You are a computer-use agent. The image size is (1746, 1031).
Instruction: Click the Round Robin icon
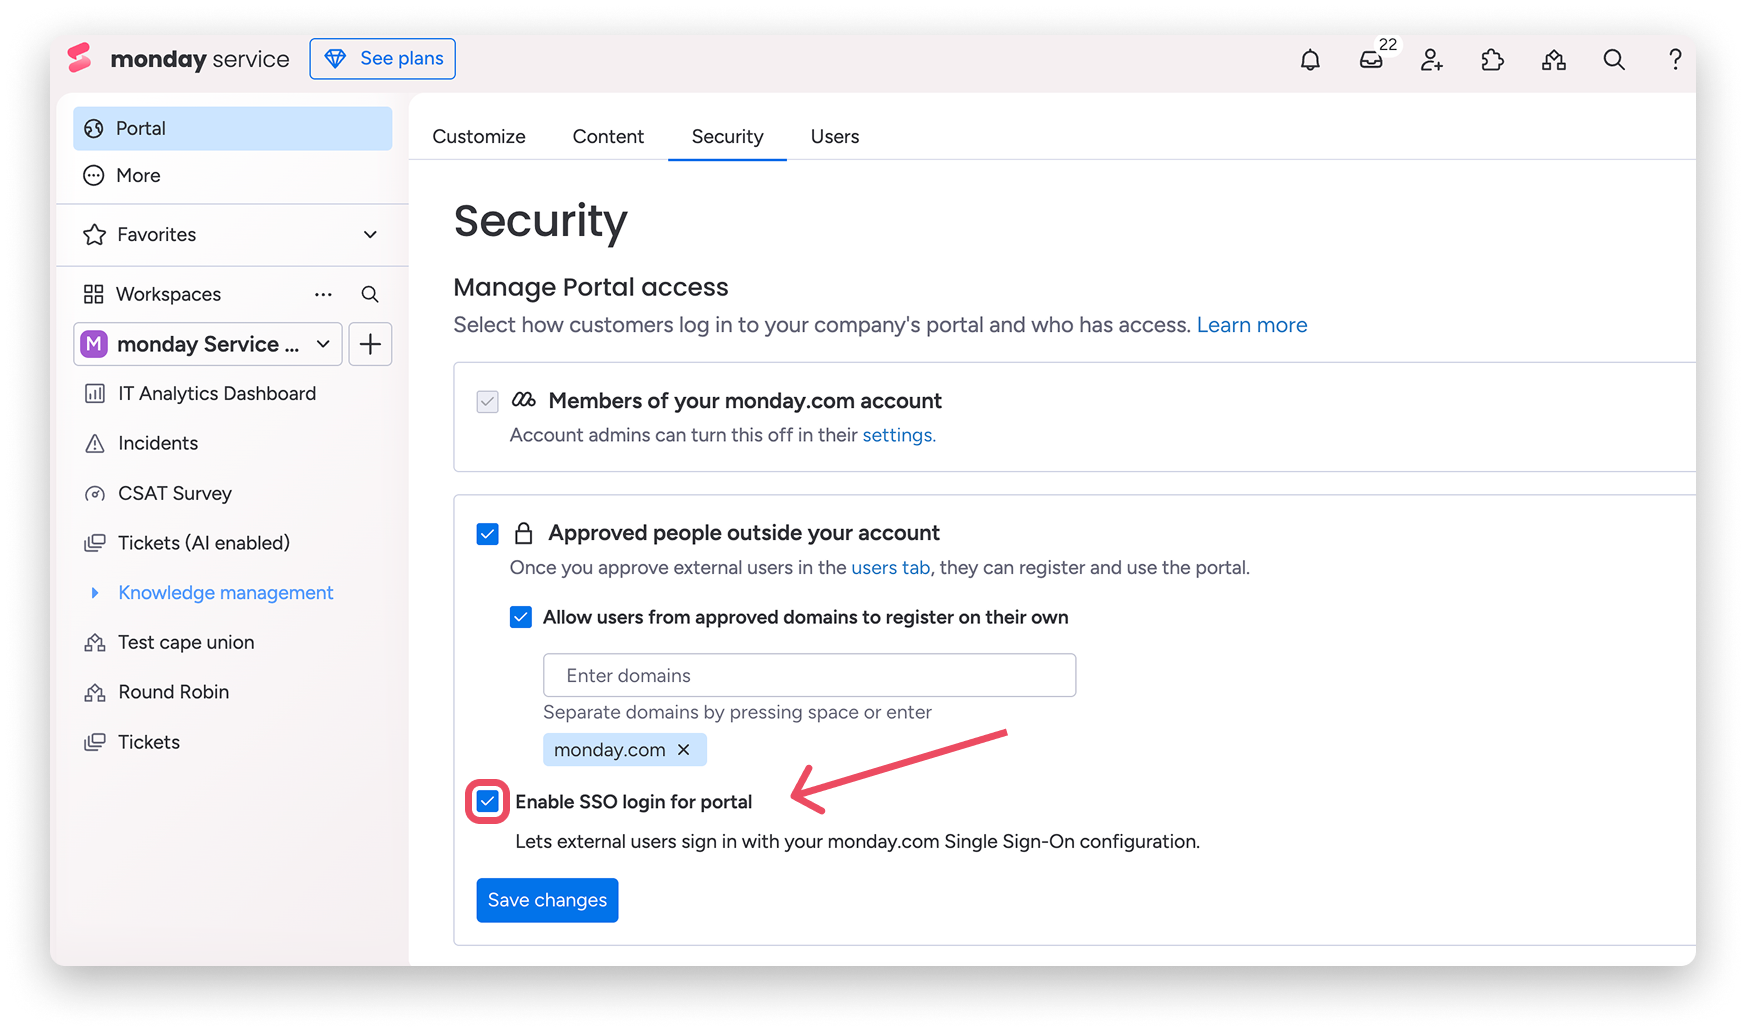(x=95, y=693)
